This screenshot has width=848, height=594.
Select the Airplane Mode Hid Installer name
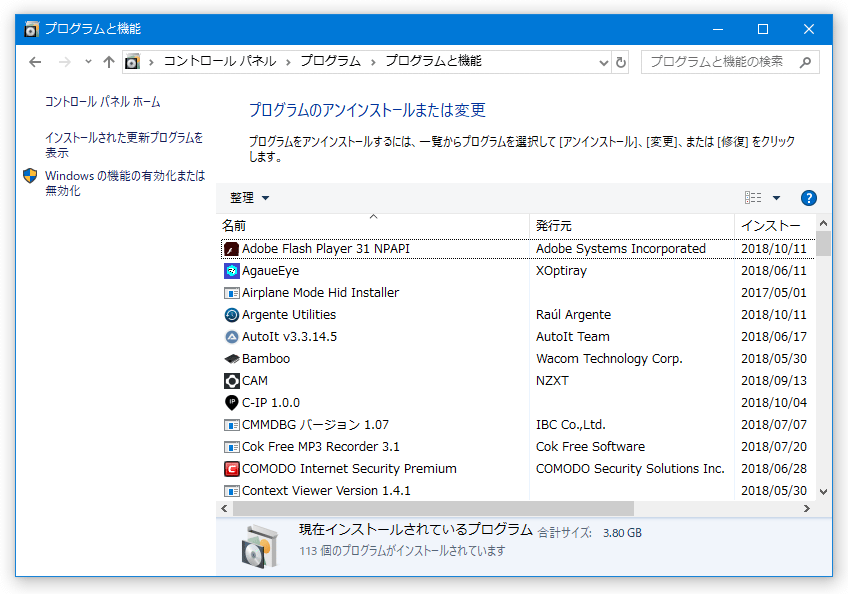pos(320,293)
